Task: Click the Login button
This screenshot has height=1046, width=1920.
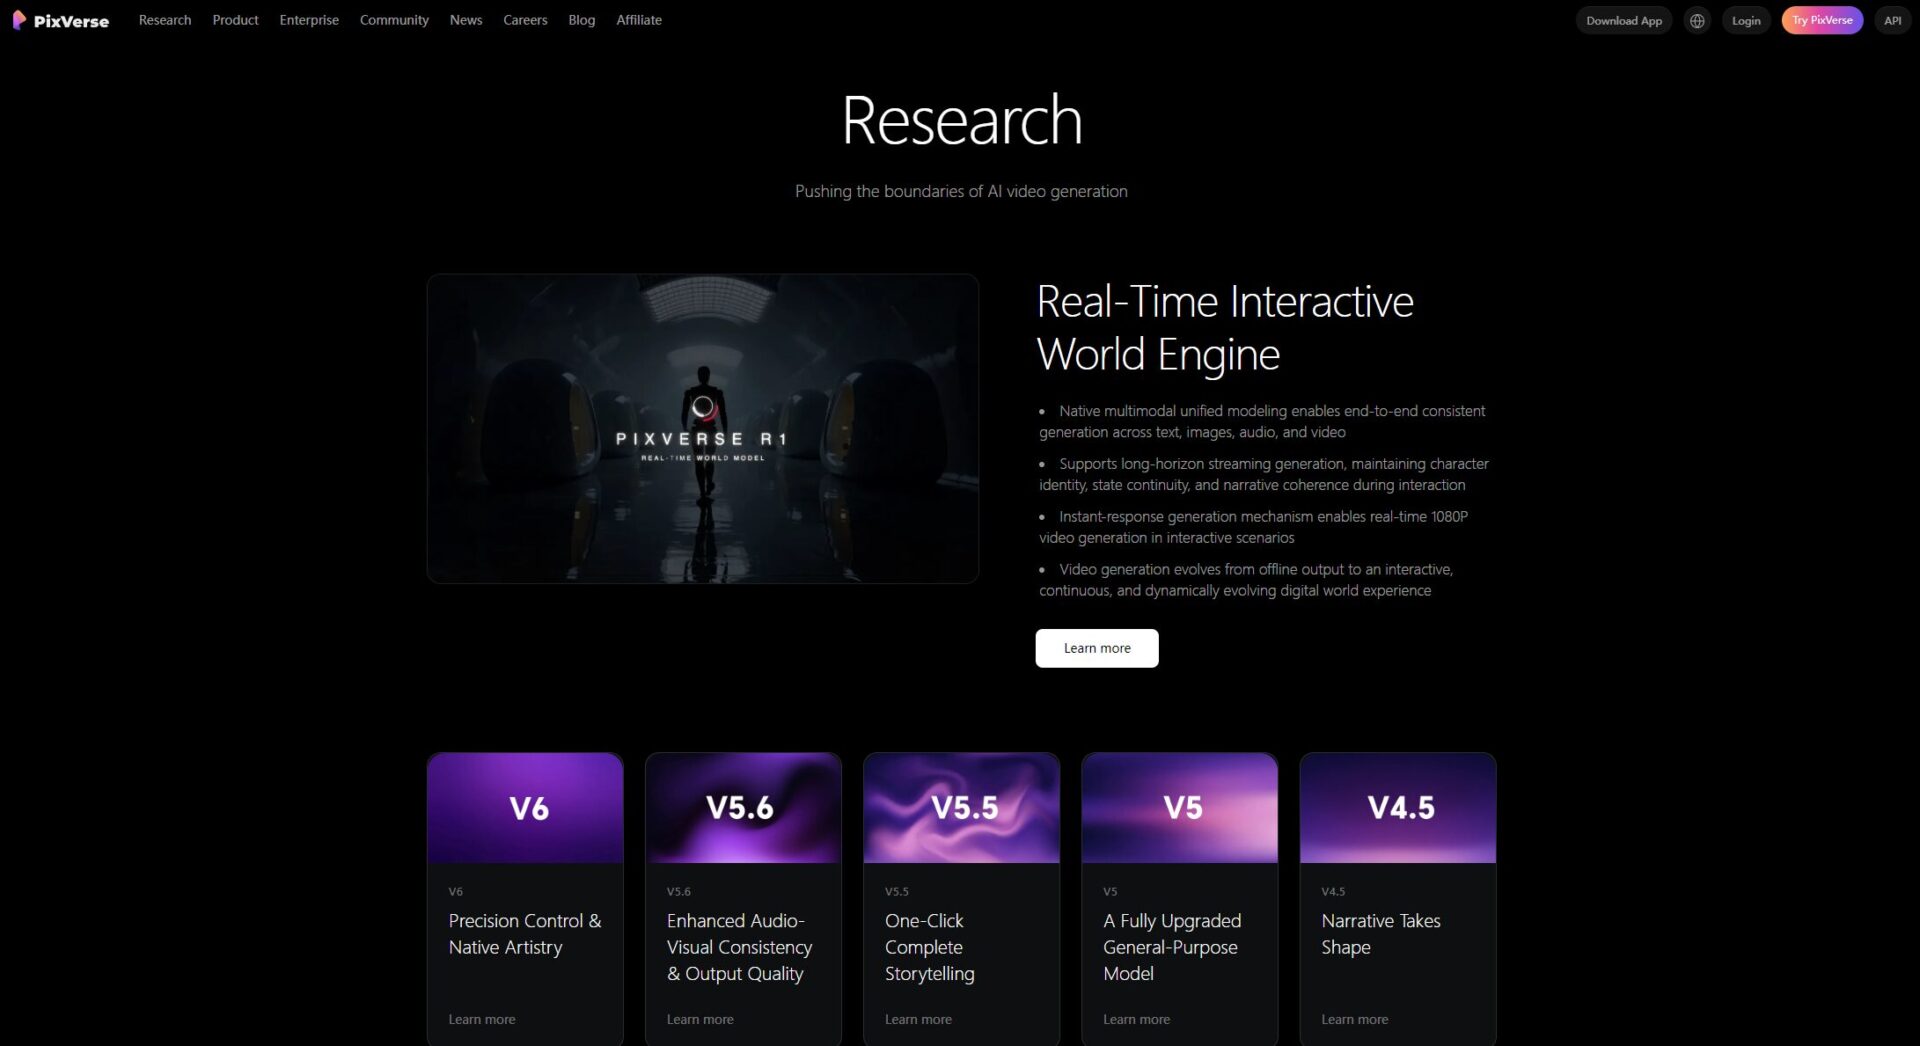Action: 1746,20
